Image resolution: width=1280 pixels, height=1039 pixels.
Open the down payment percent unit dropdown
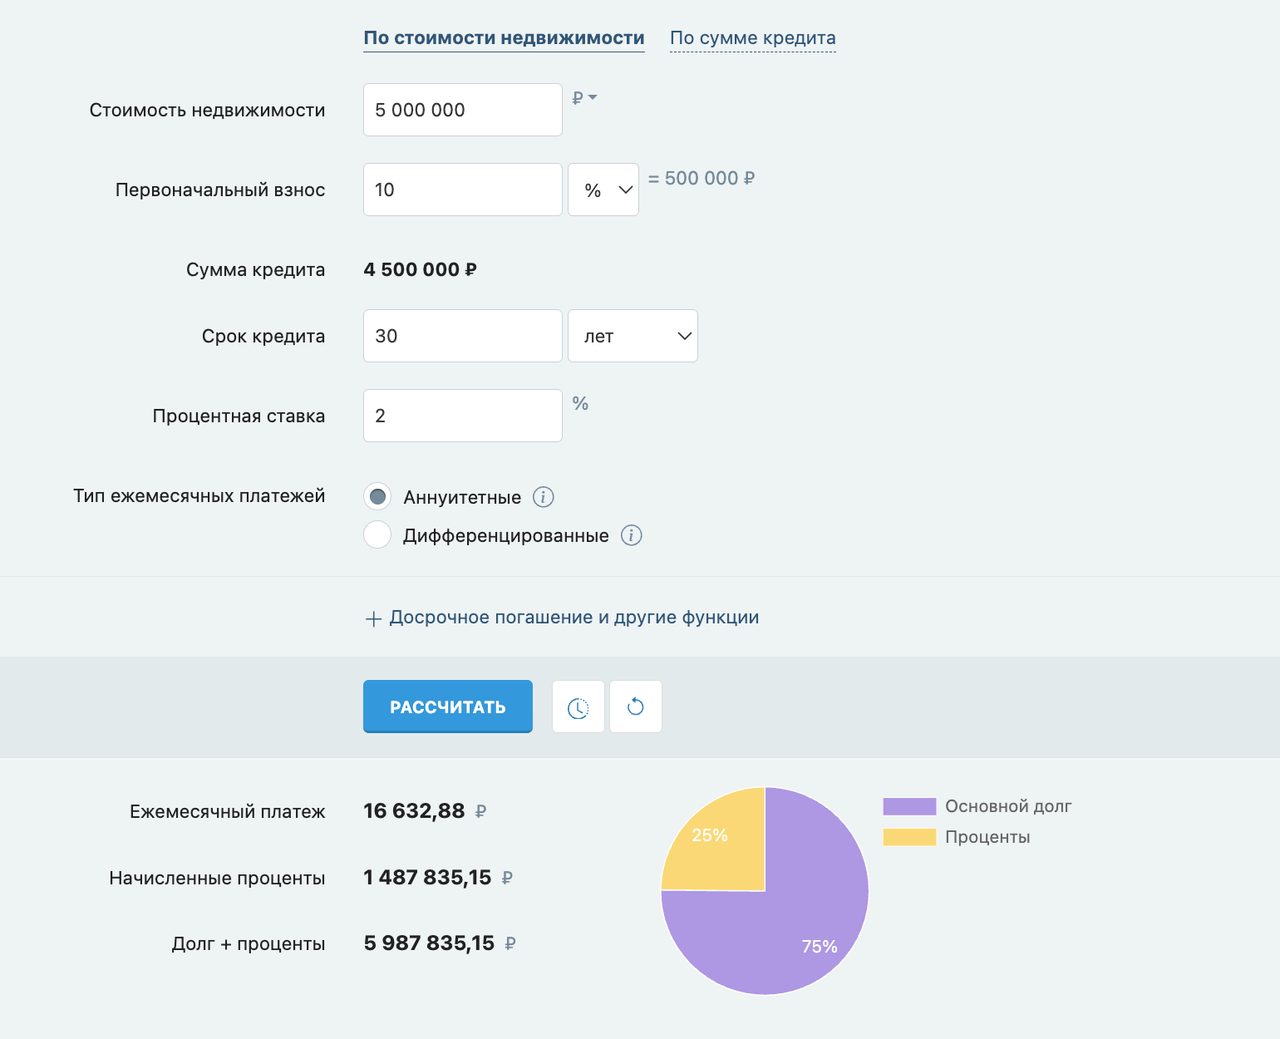click(603, 190)
